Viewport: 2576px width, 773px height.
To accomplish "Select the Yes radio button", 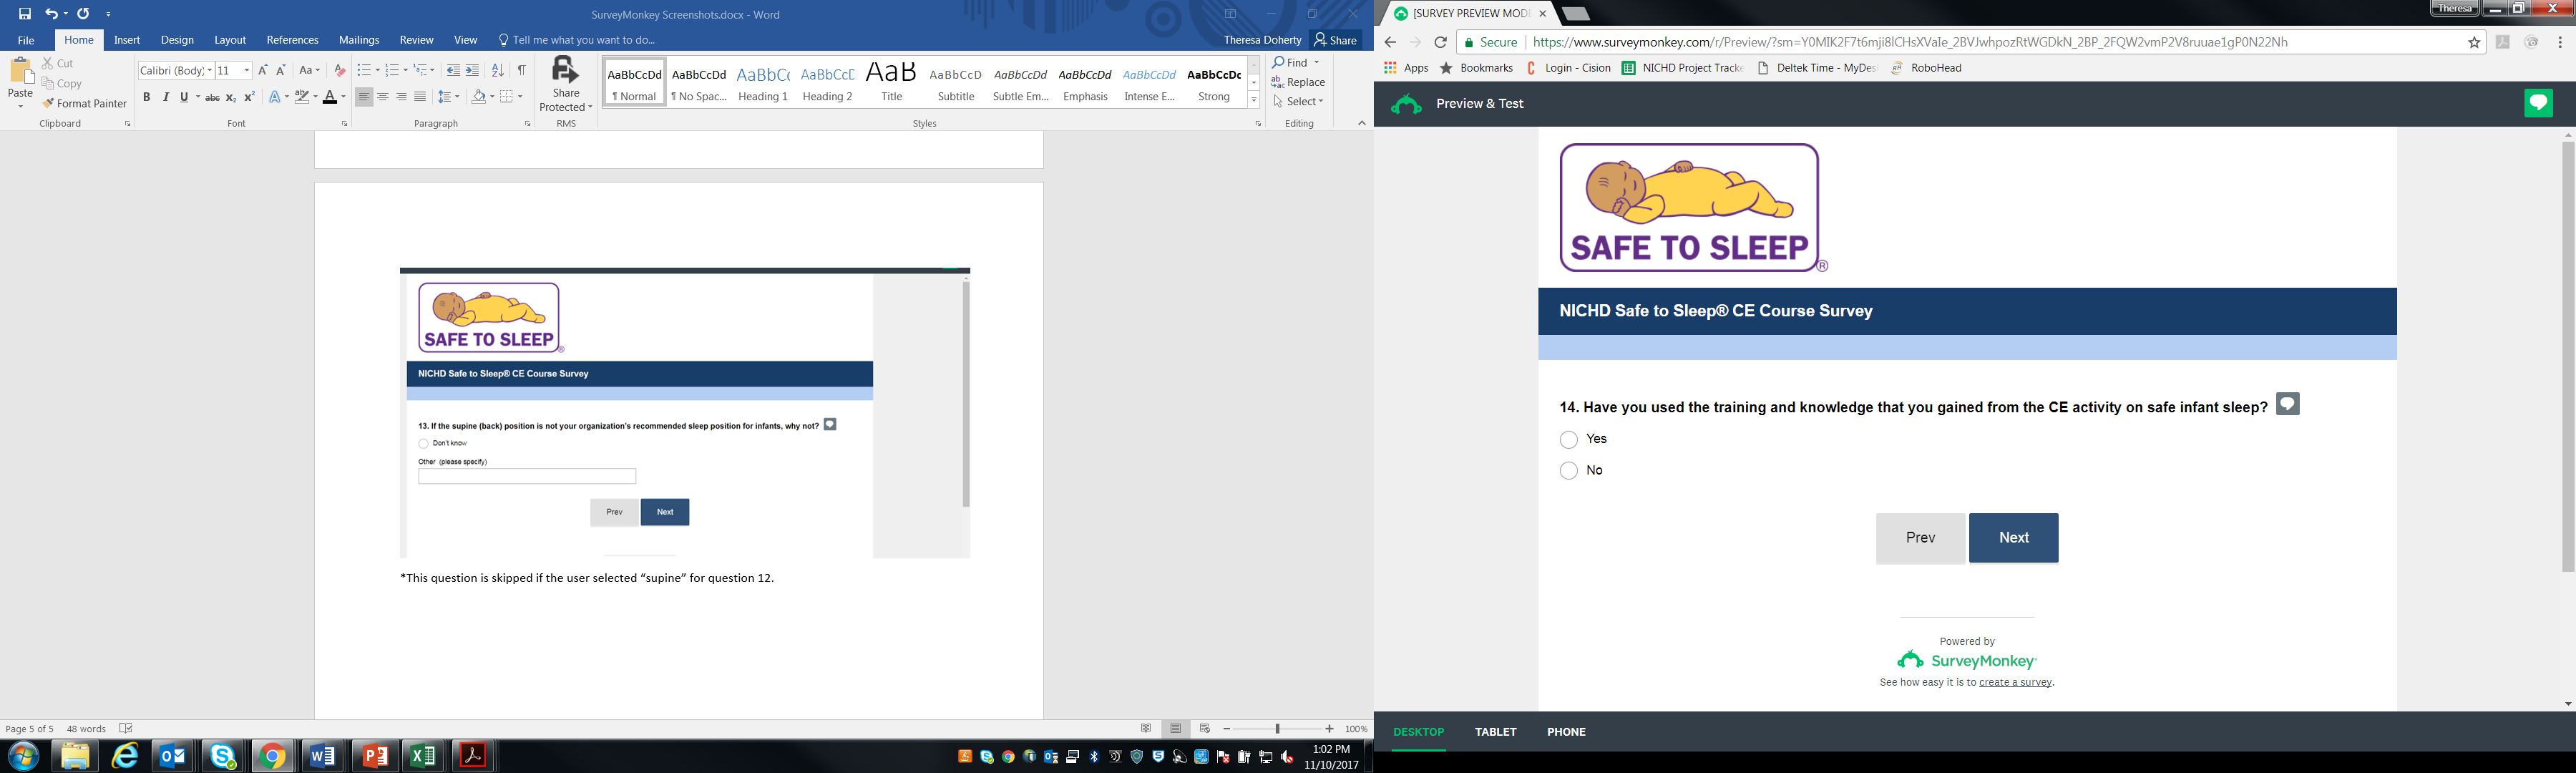I will (1568, 440).
